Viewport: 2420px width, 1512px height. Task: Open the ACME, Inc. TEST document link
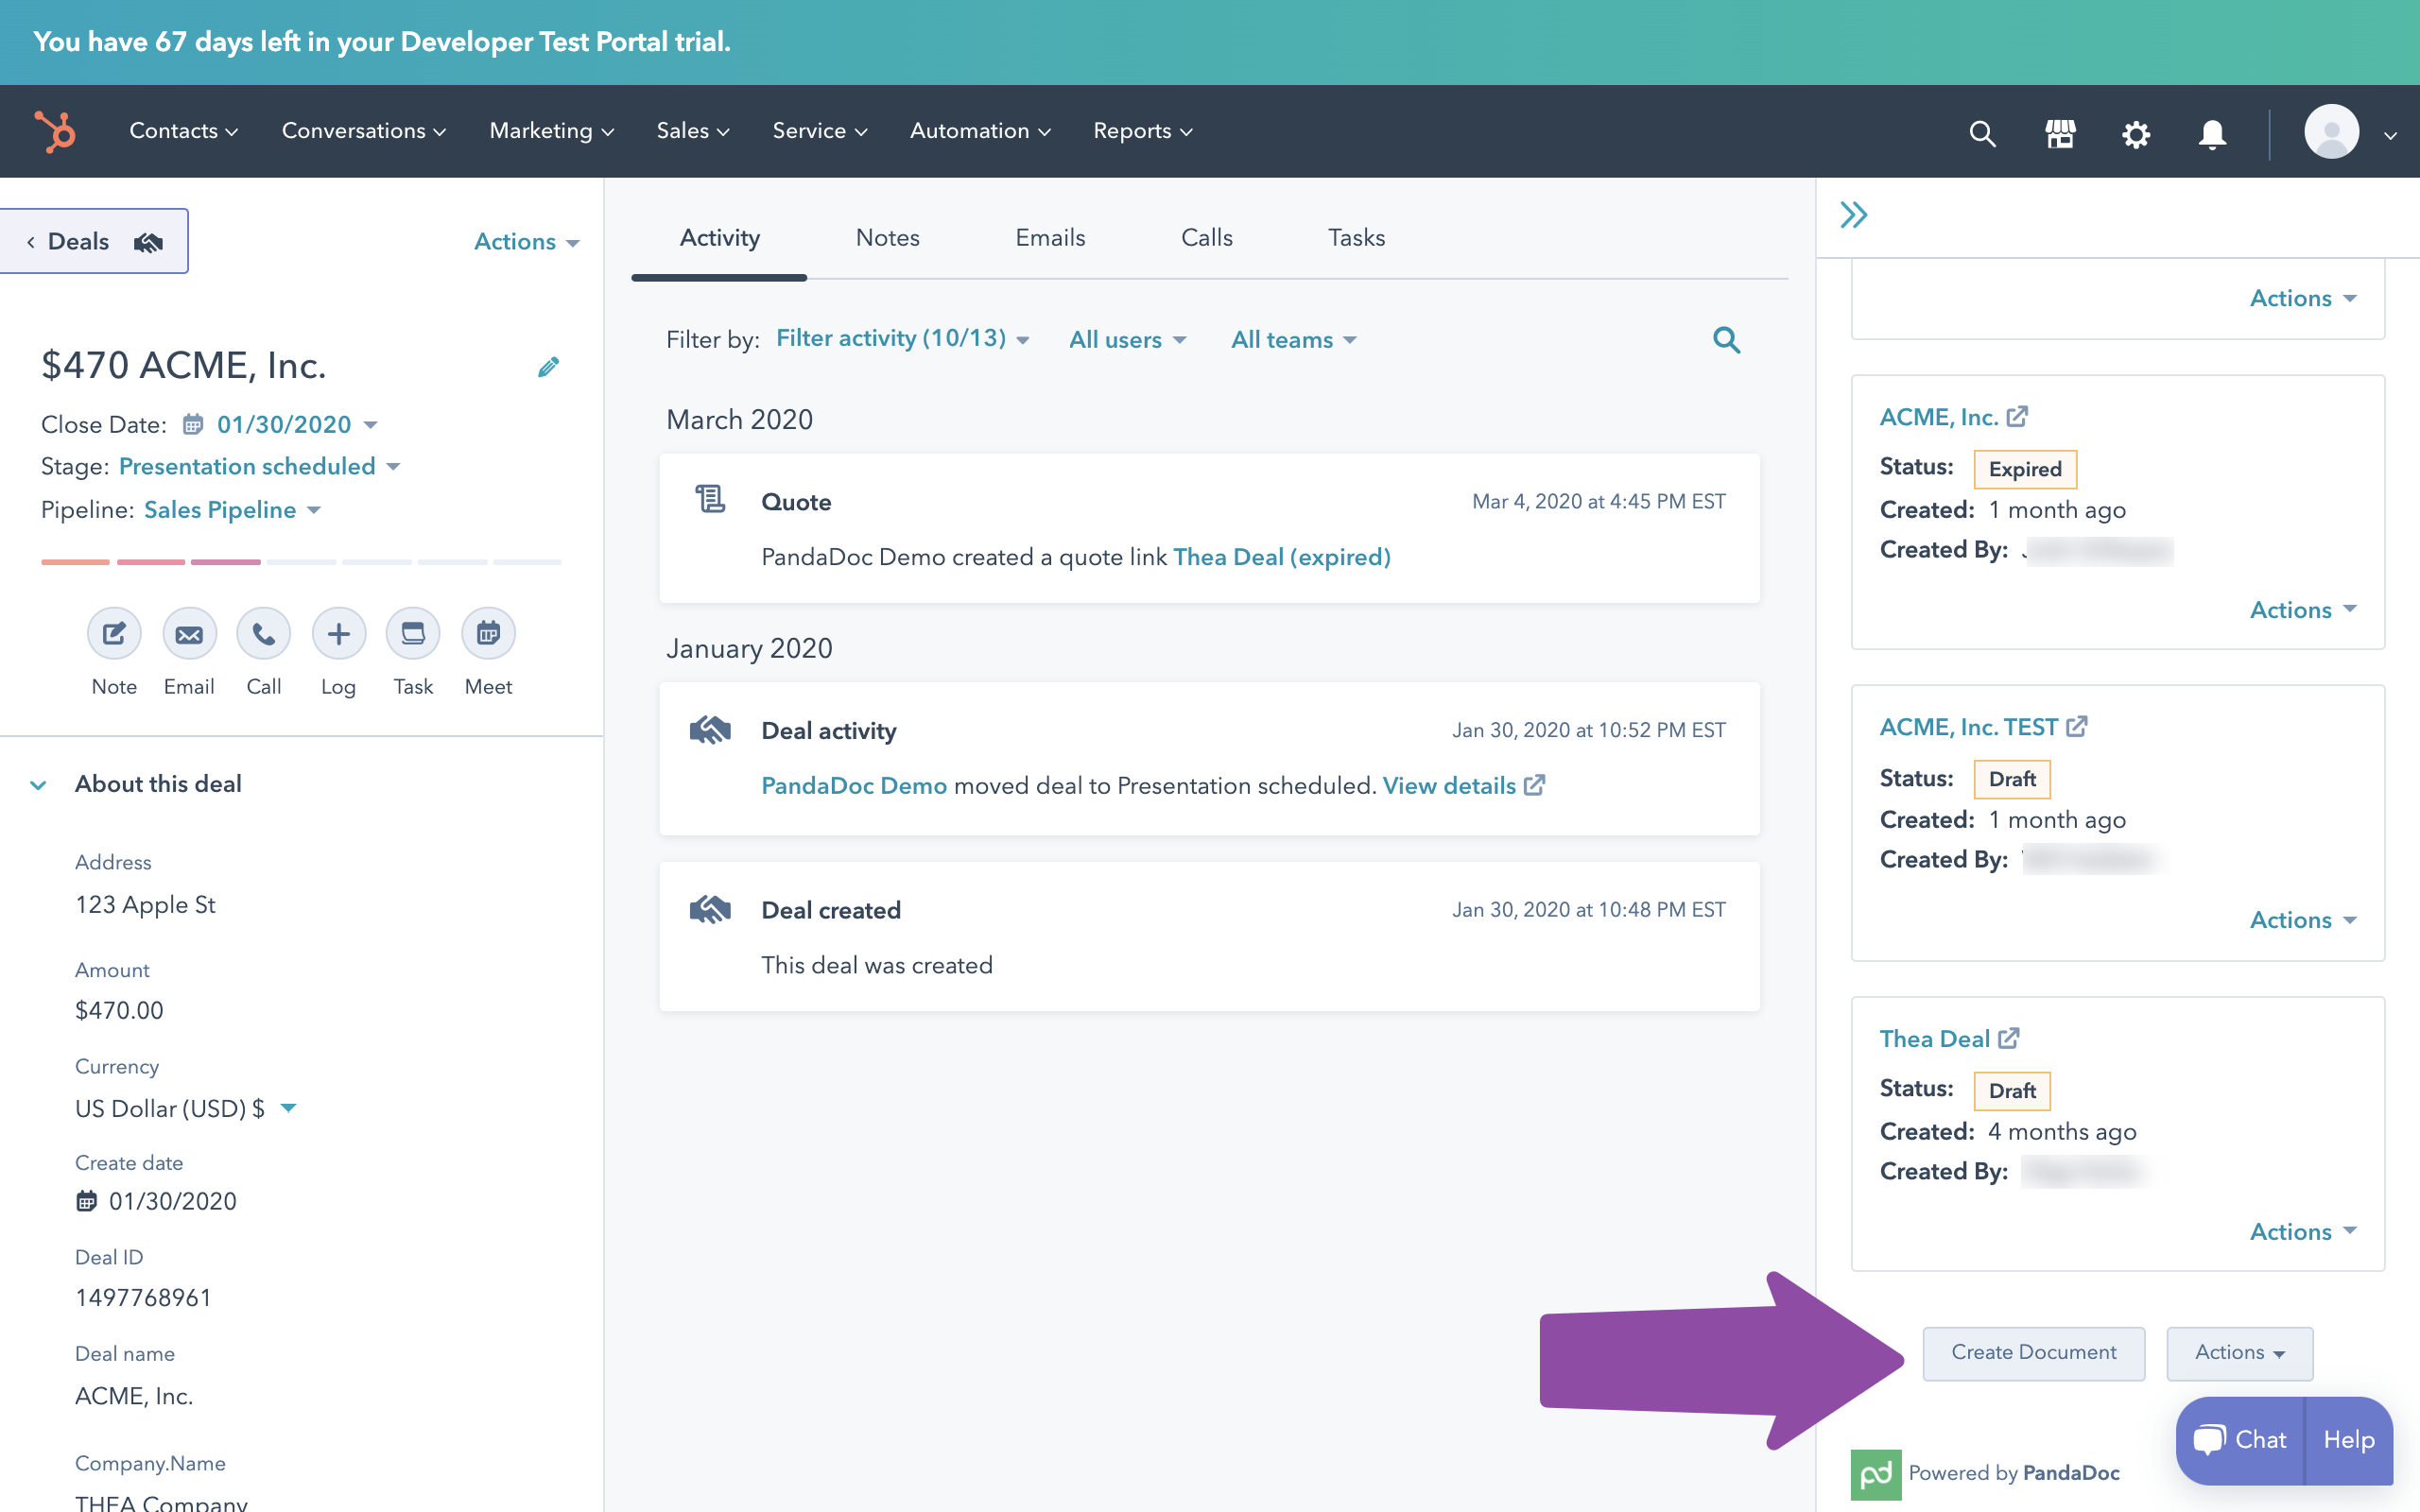click(1968, 727)
